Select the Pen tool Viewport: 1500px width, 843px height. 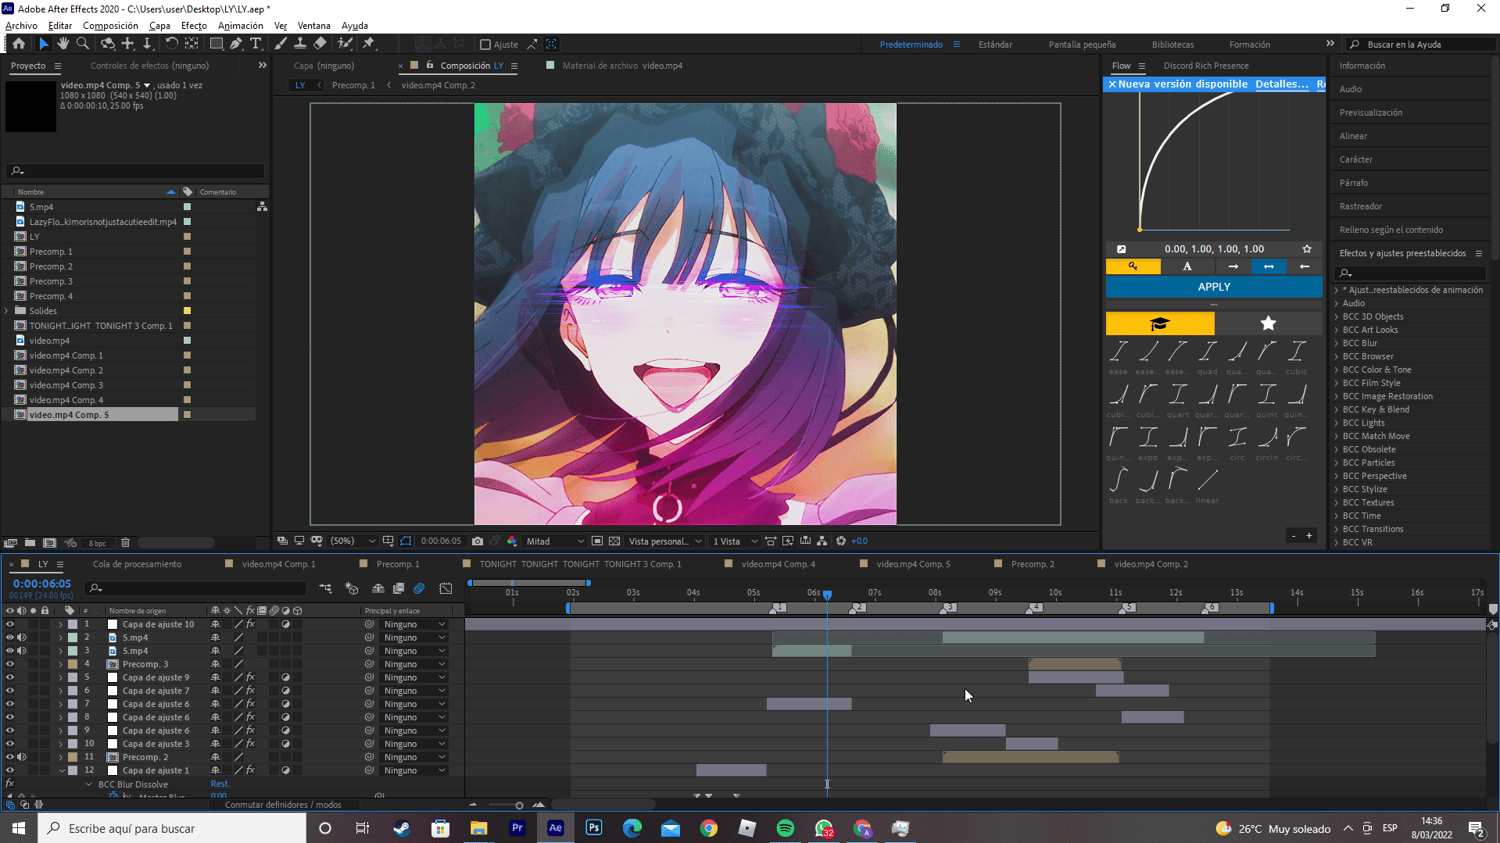236,44
